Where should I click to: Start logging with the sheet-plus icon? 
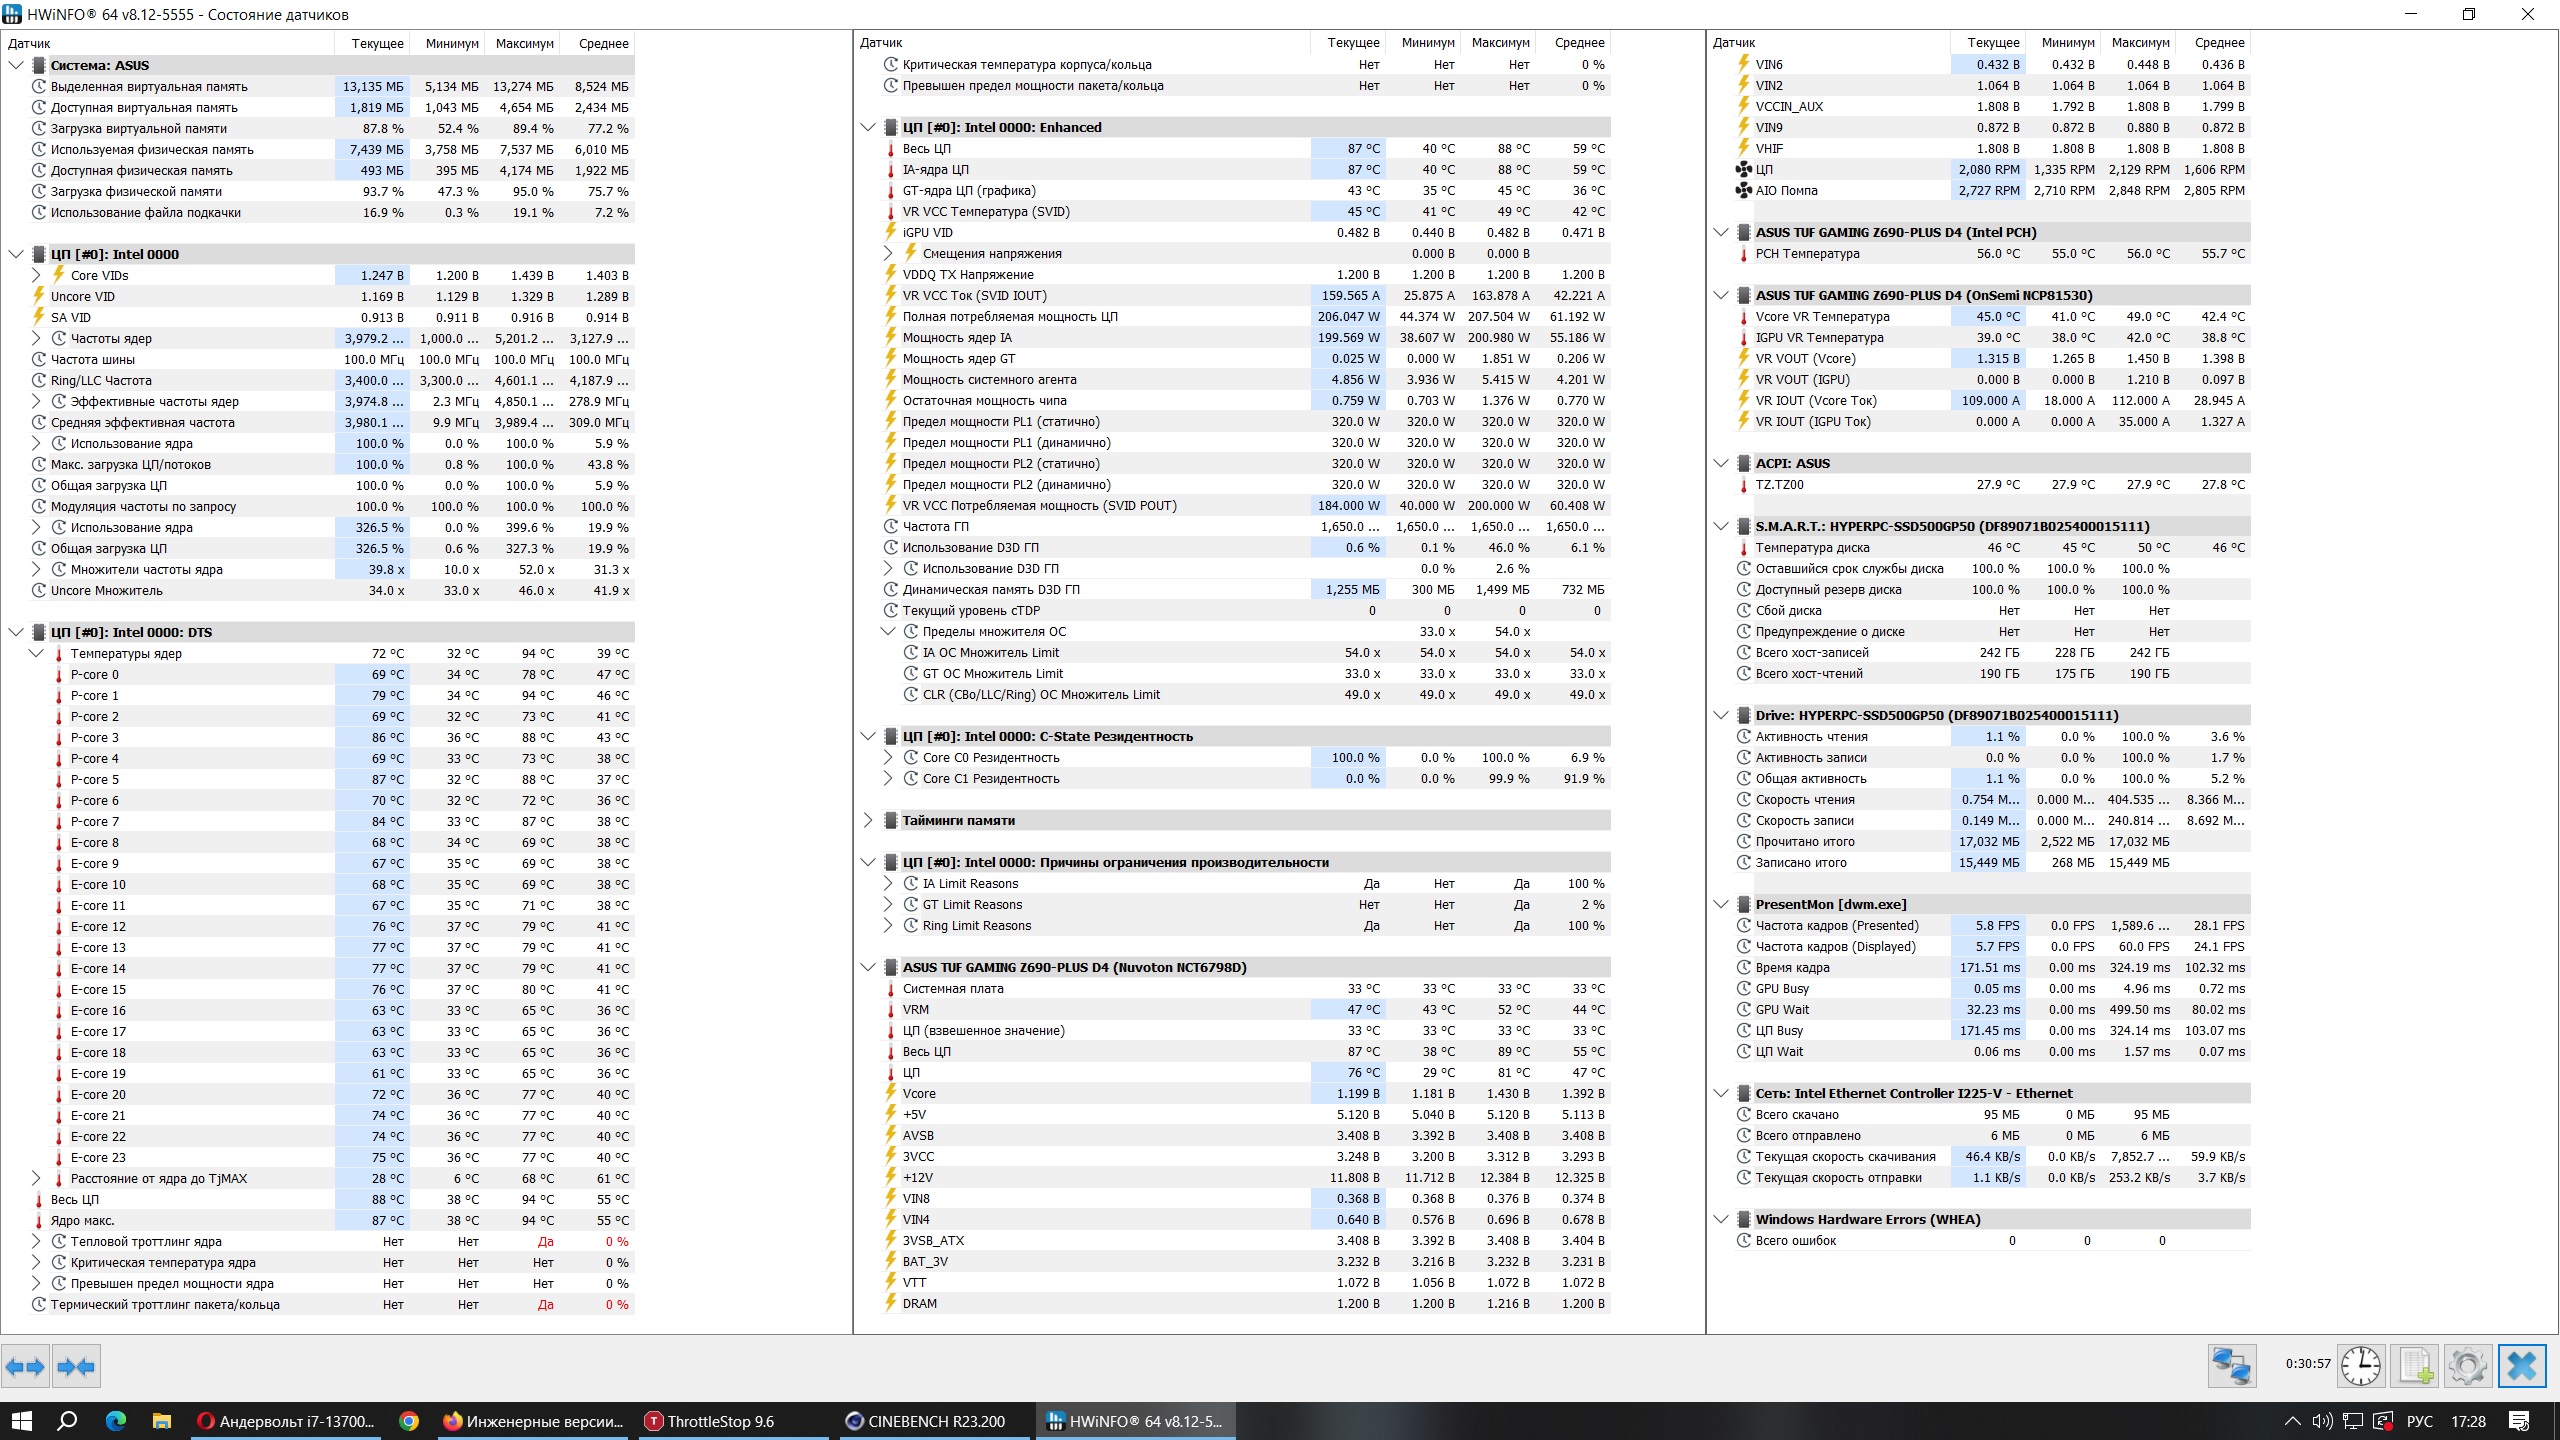[x=2416, y=1366]
